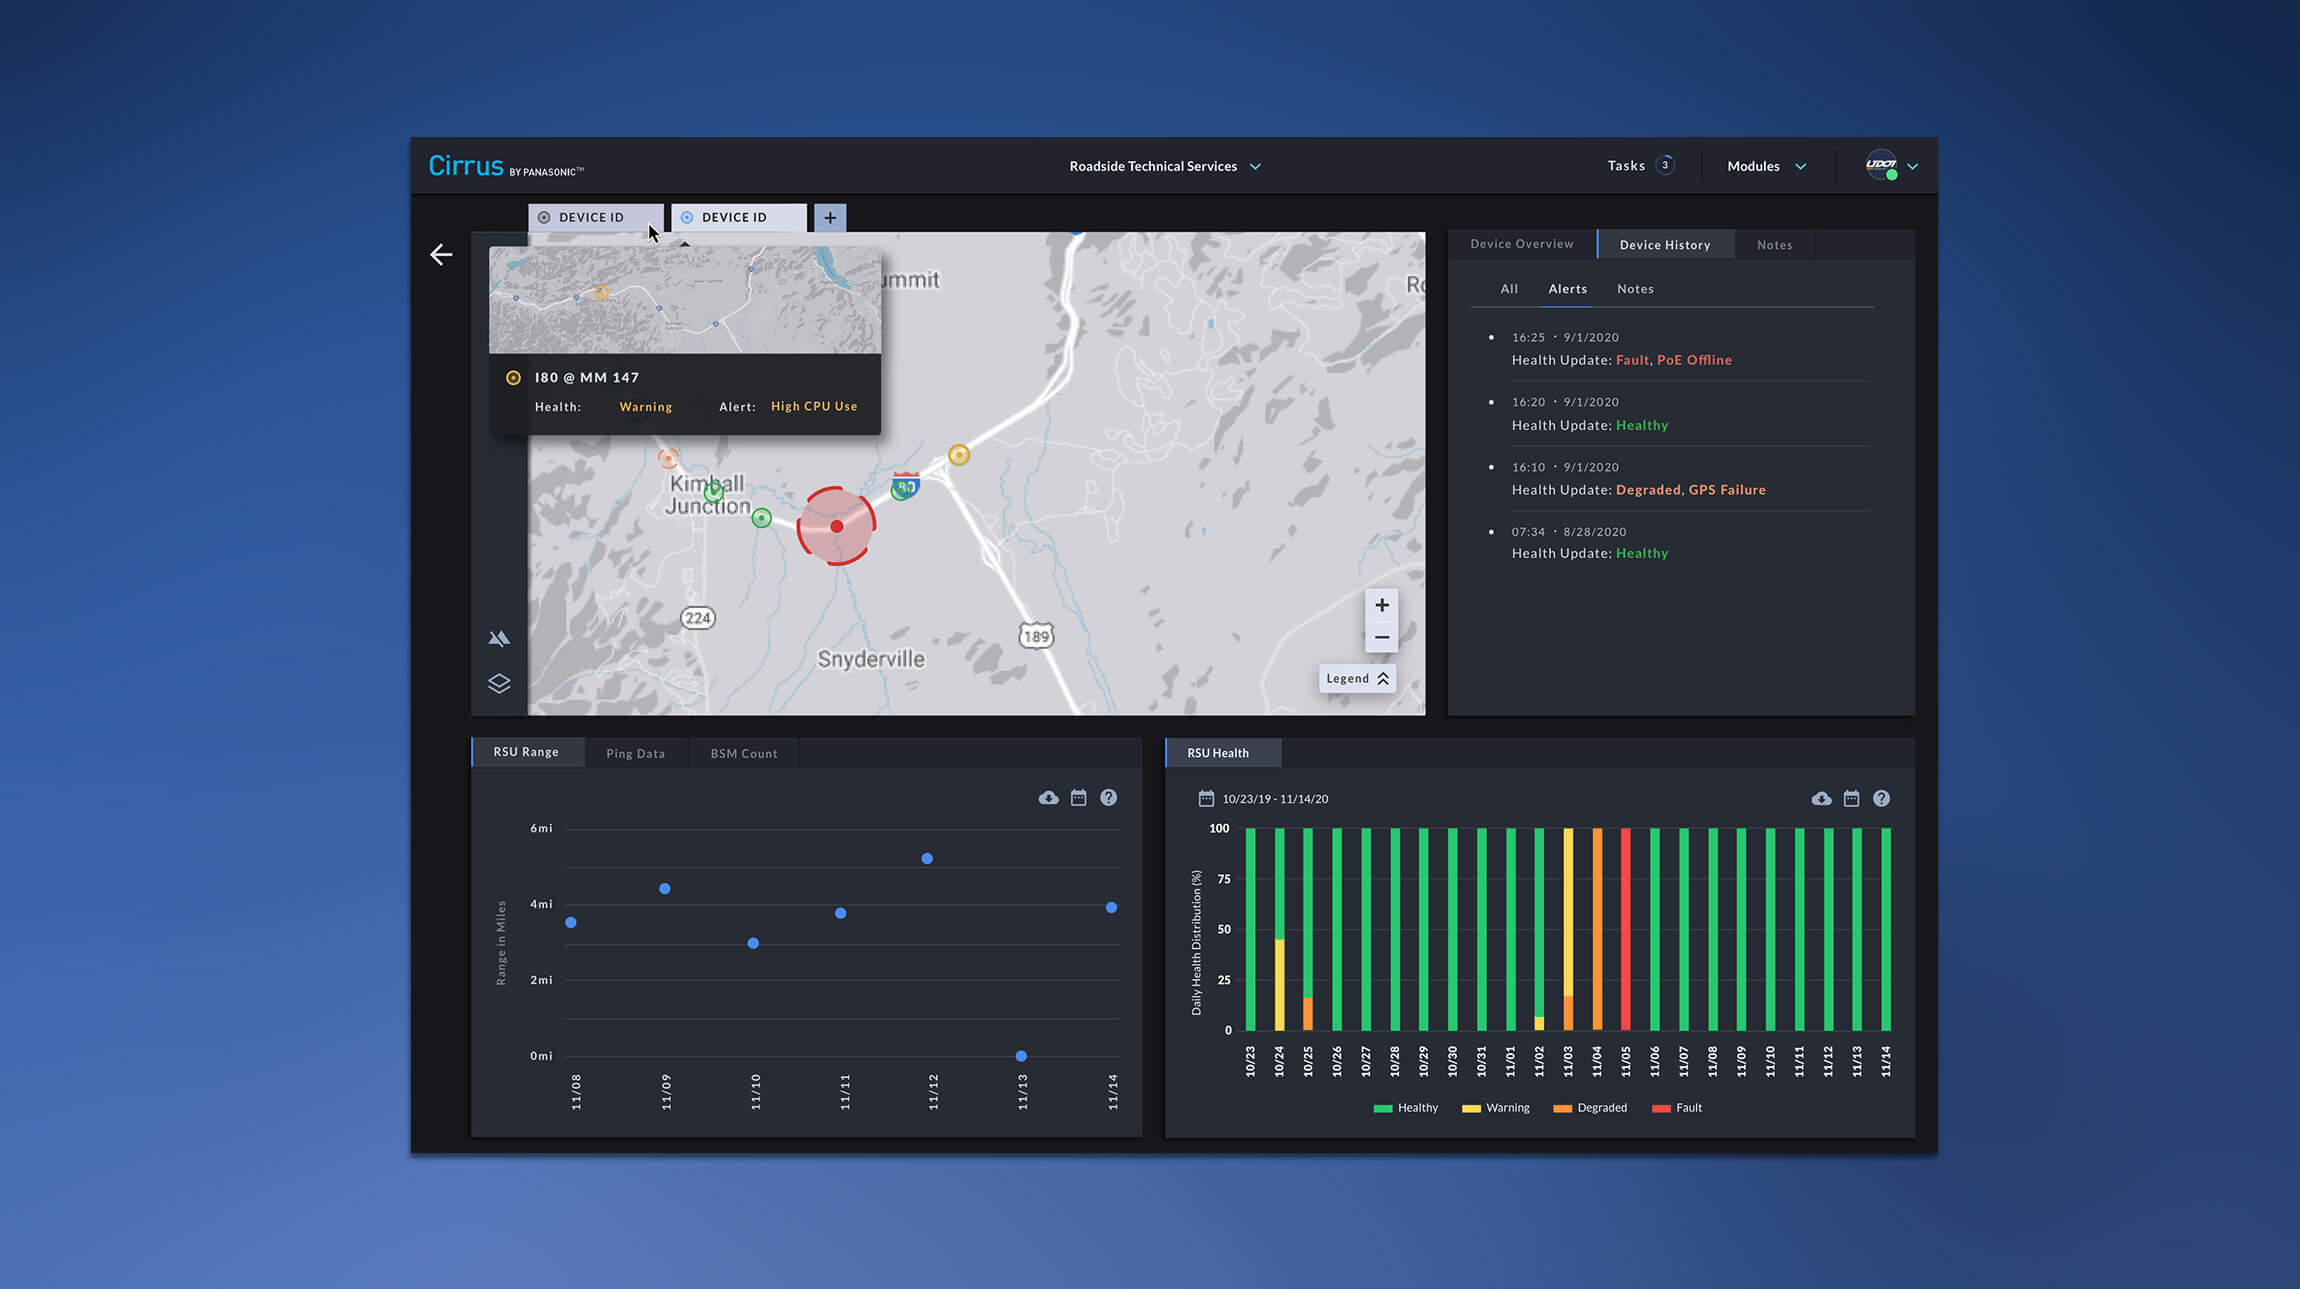The height and width of the screenshot is (1289, 2300).
Task: Open the Modules dropdown menu
Action: pos(1766,166)
